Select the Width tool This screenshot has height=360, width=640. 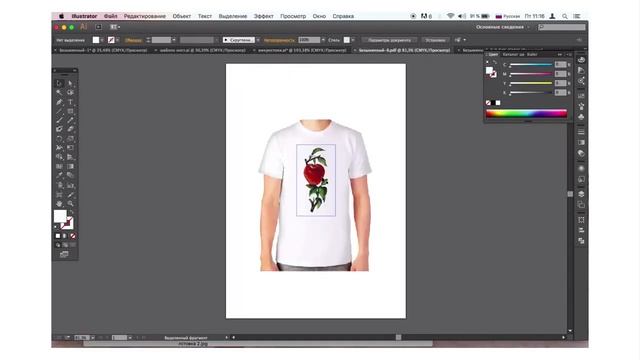(x=59, y=147)
